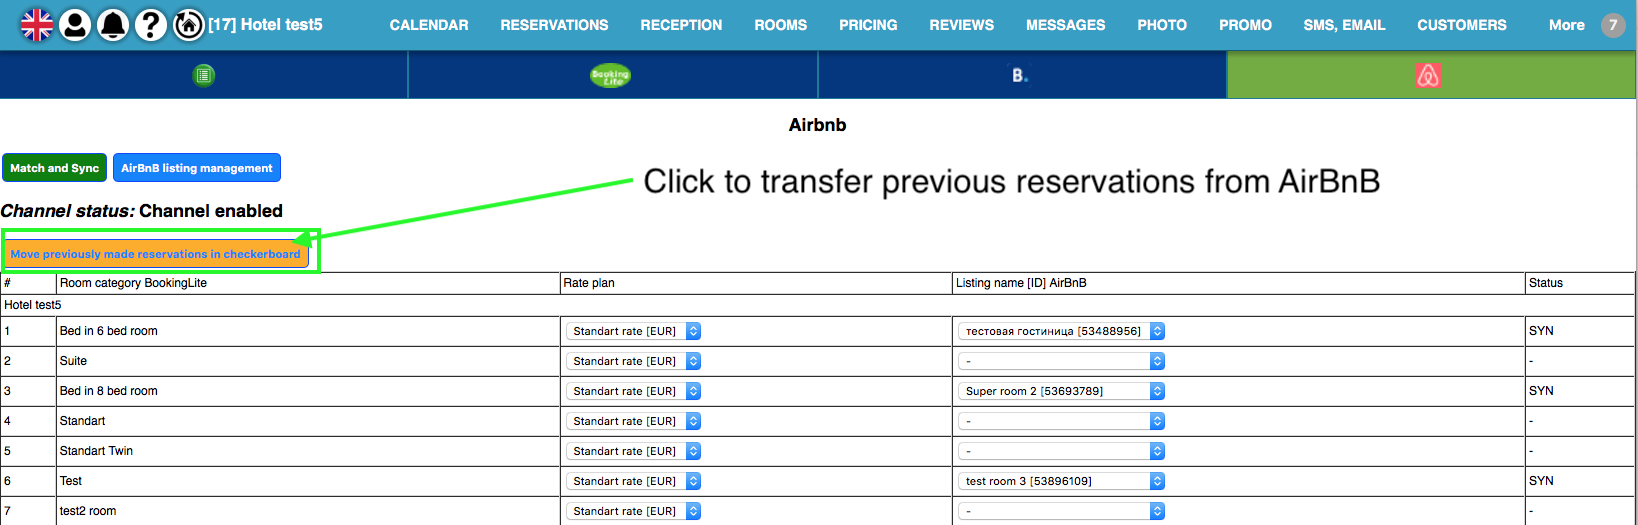Open the CALENDAR menu
Image resolution: width=1638 pixels, height=525 pixels.
tap(429, 25)
